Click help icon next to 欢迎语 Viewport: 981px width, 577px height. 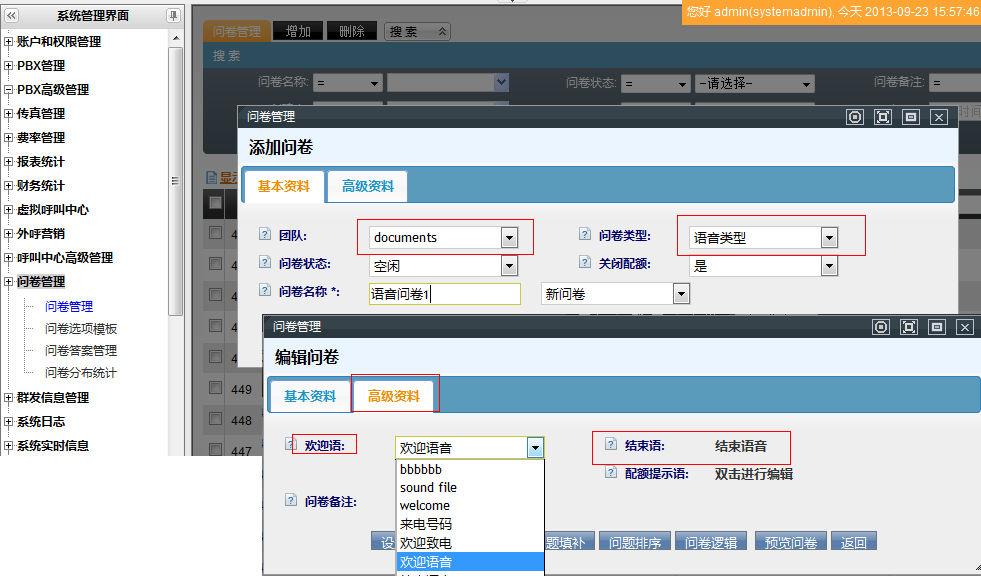pos(295,444)
